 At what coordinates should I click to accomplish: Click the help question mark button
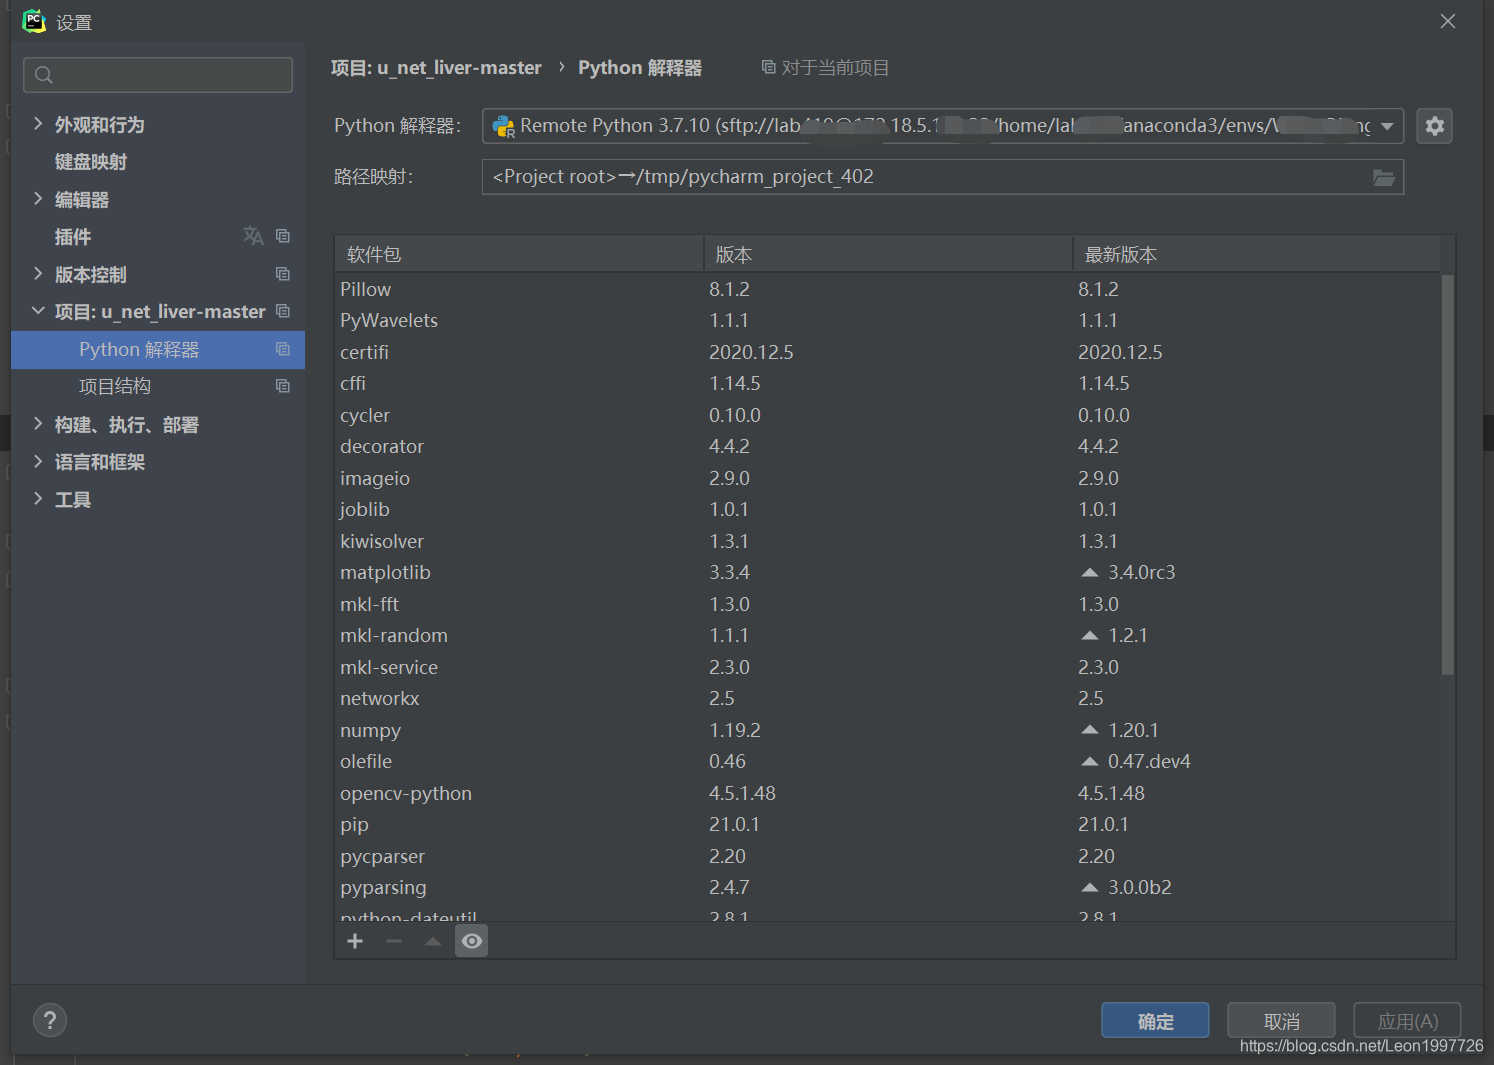[50, 1020]
